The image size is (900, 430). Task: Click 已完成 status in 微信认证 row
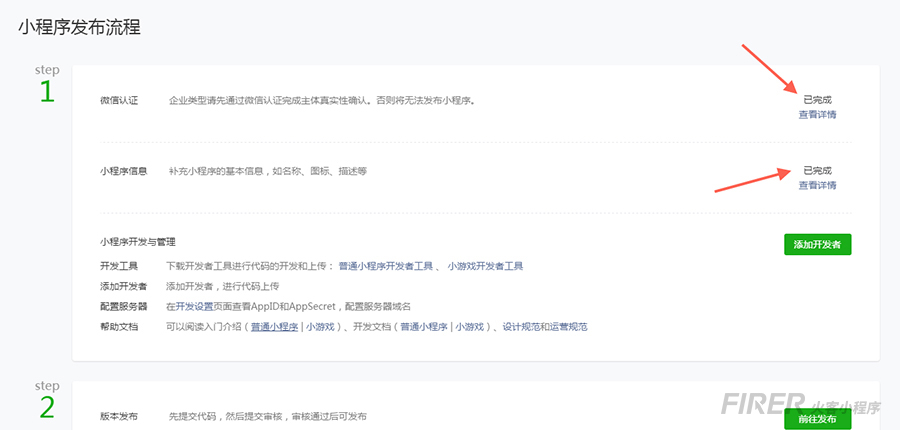tap(817, 100)
